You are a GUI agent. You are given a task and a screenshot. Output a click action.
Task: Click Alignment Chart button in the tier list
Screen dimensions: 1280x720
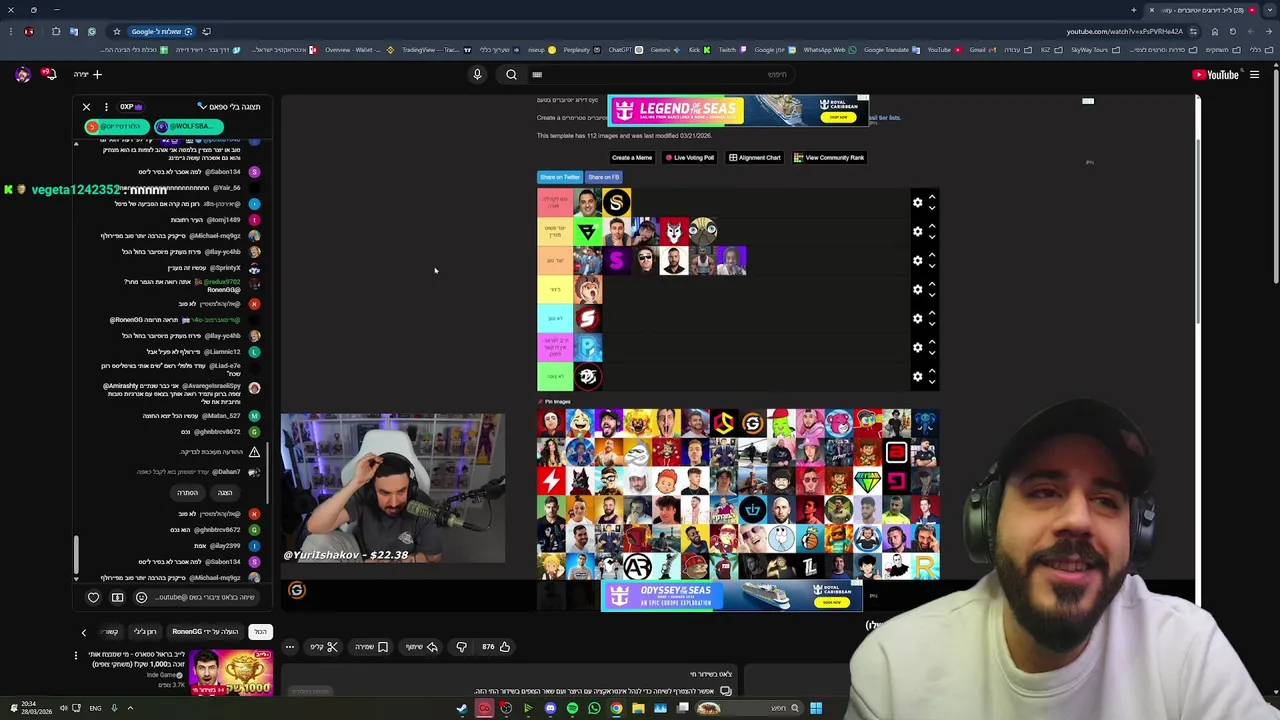click(x=755, y=158)
